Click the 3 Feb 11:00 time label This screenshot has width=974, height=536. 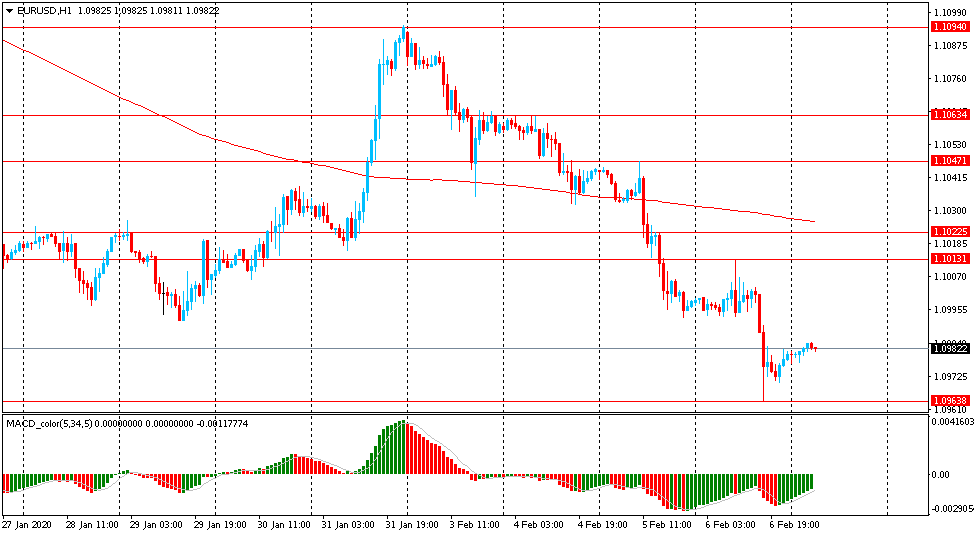pos(474,525)
